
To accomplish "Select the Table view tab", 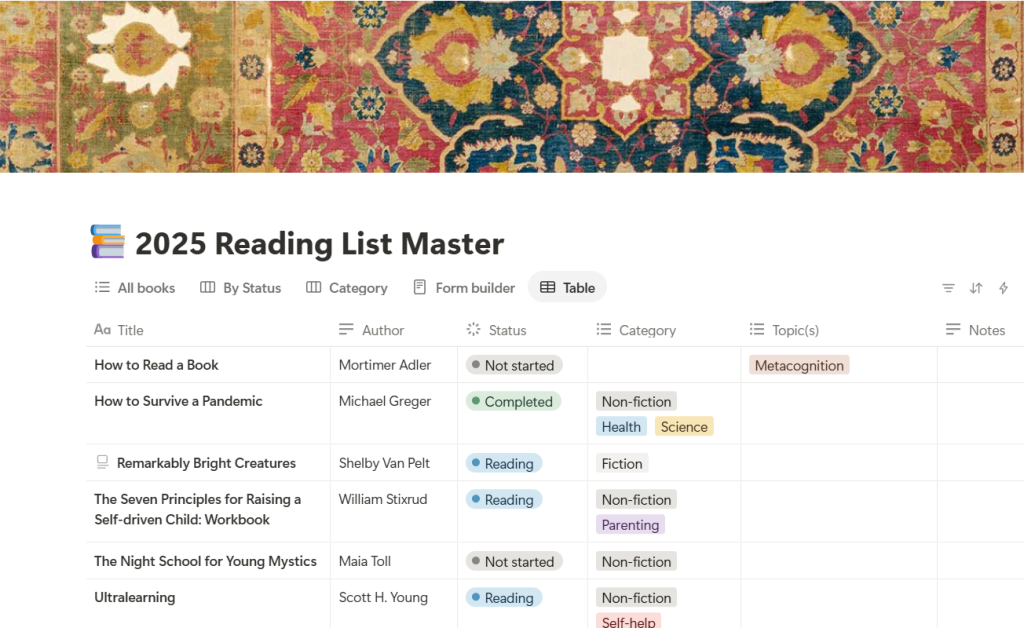I will (567, 288).
